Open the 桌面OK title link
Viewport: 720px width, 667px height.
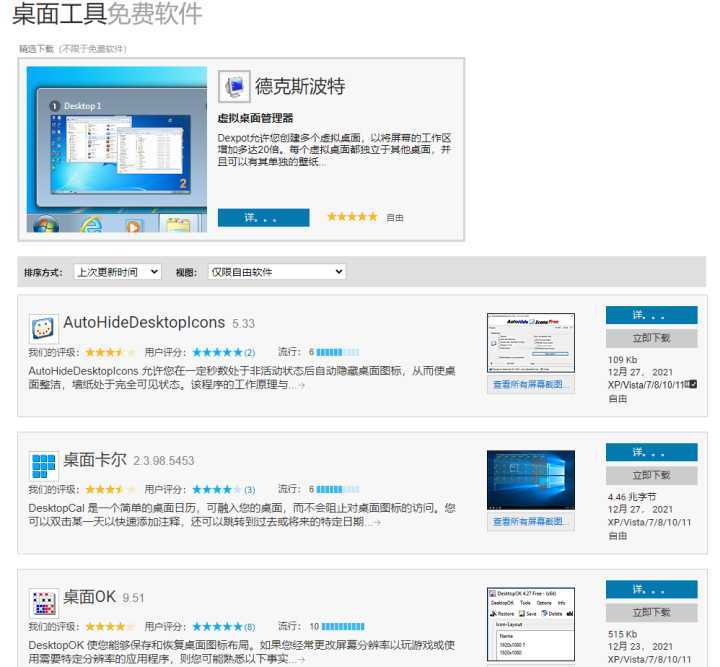click(x=90, y=597)
